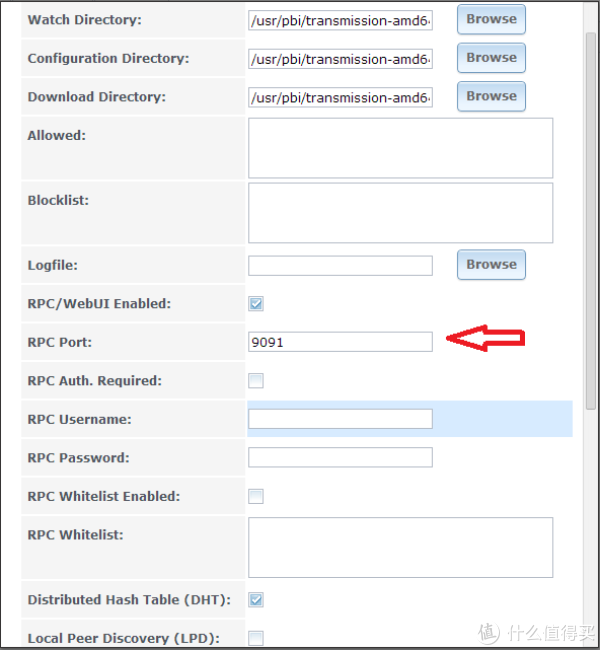The width and height of the screenshot is (600, 650).
Task: Click the RPC Port field showing 9091
Action: coord(340,342)
